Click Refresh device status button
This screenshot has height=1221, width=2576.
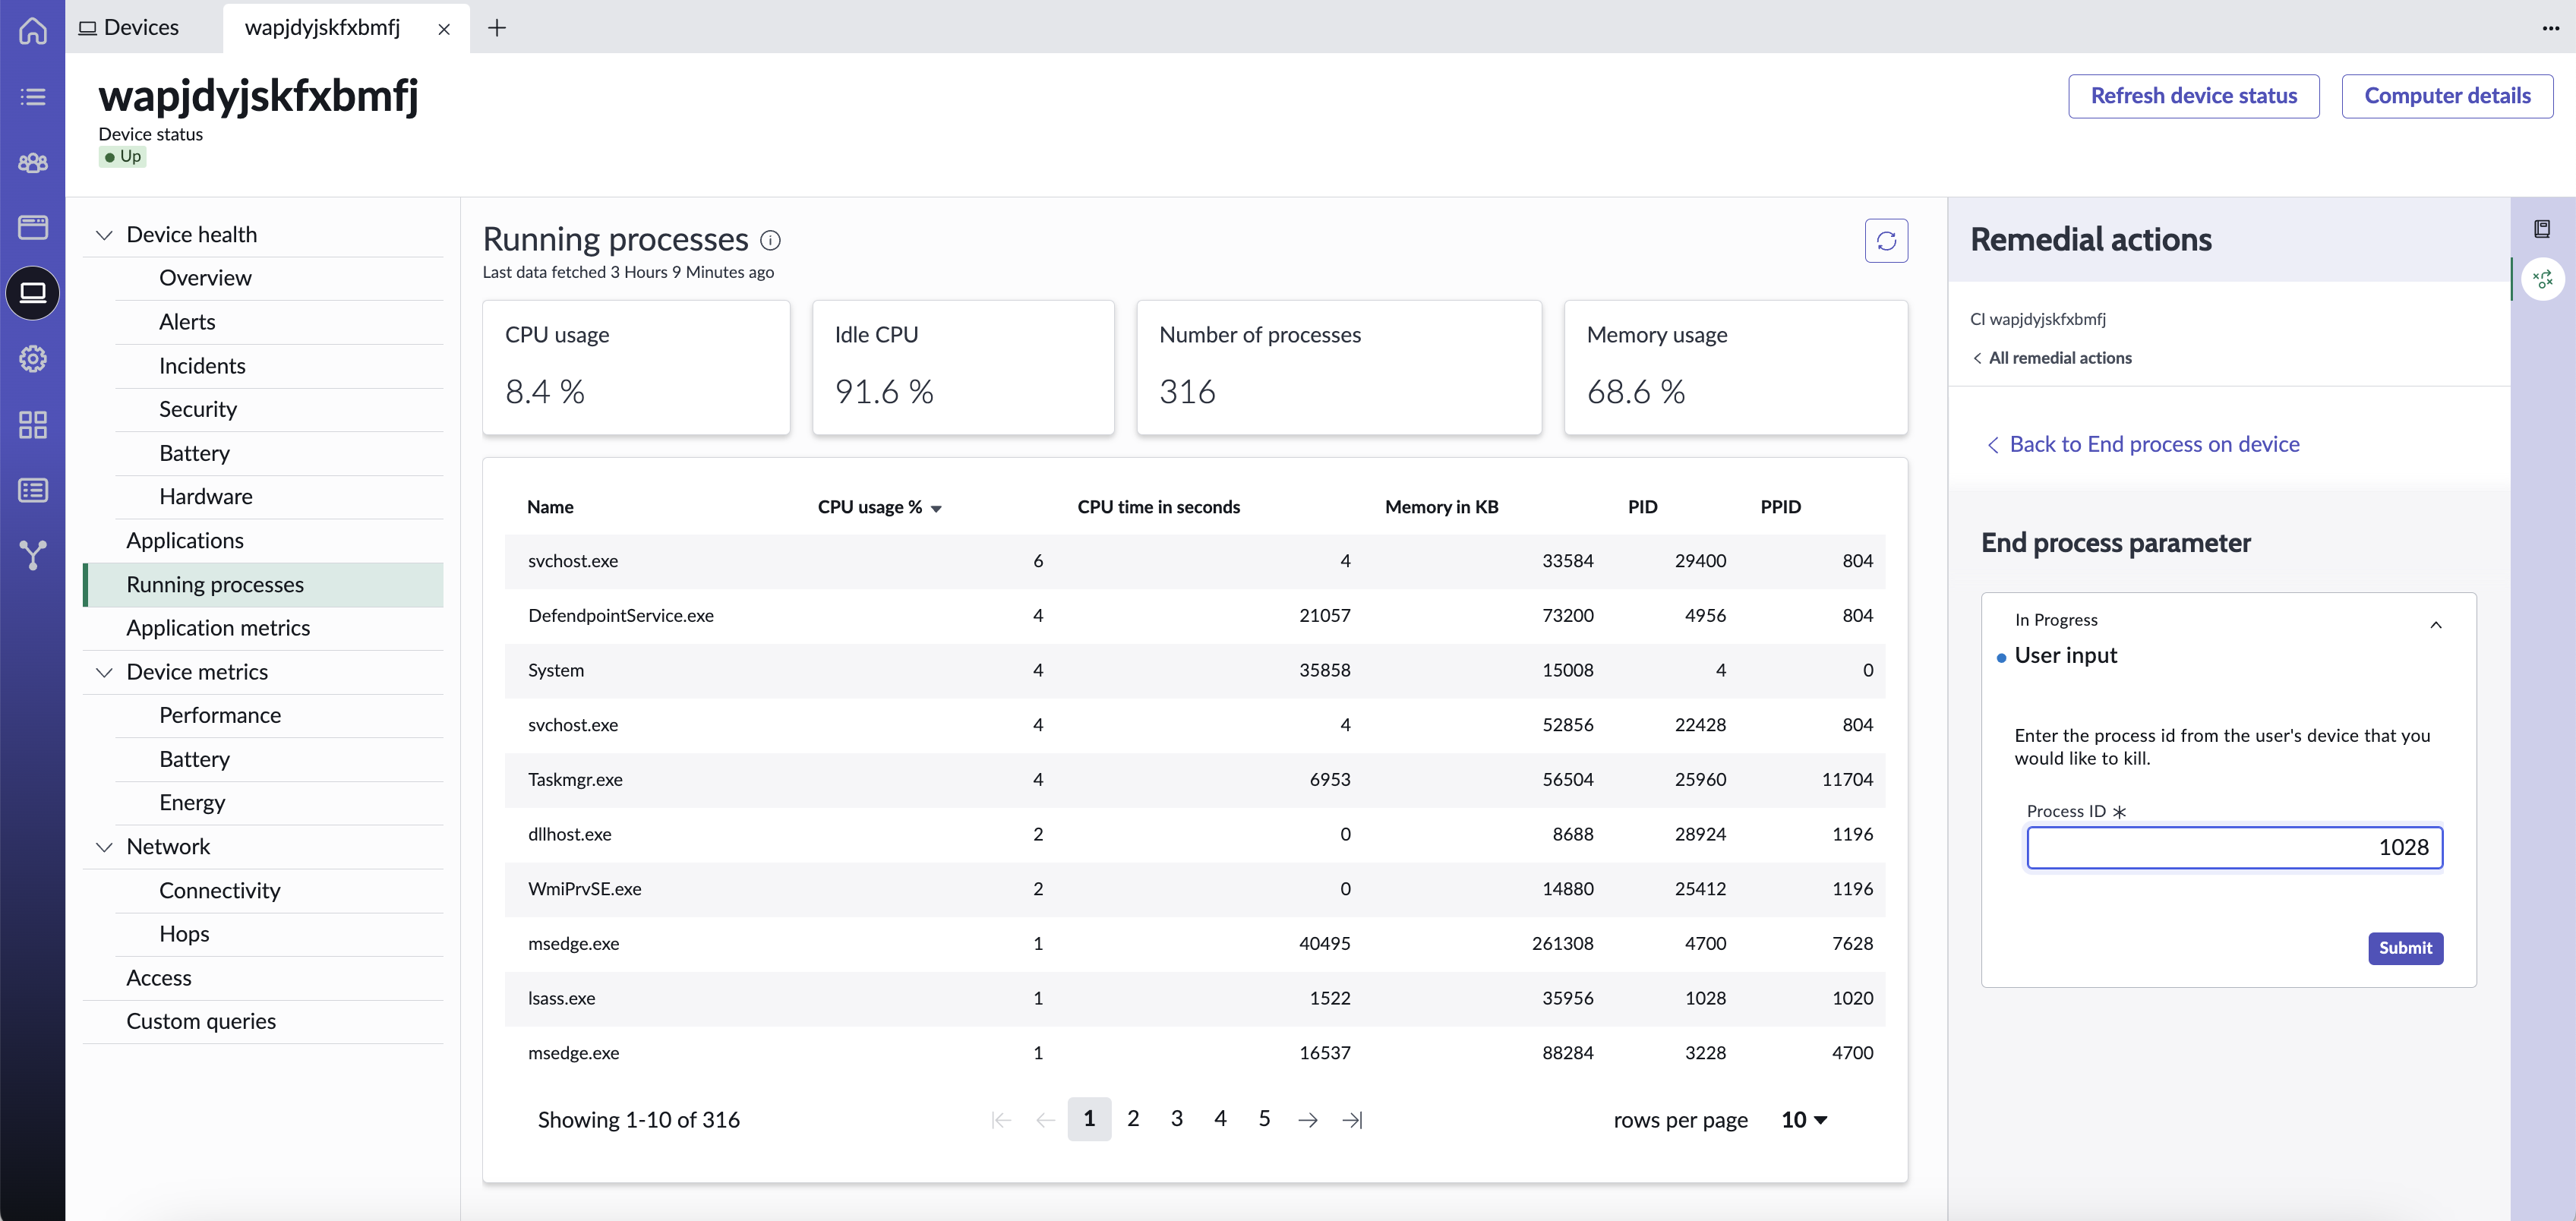click(2193, 96)
